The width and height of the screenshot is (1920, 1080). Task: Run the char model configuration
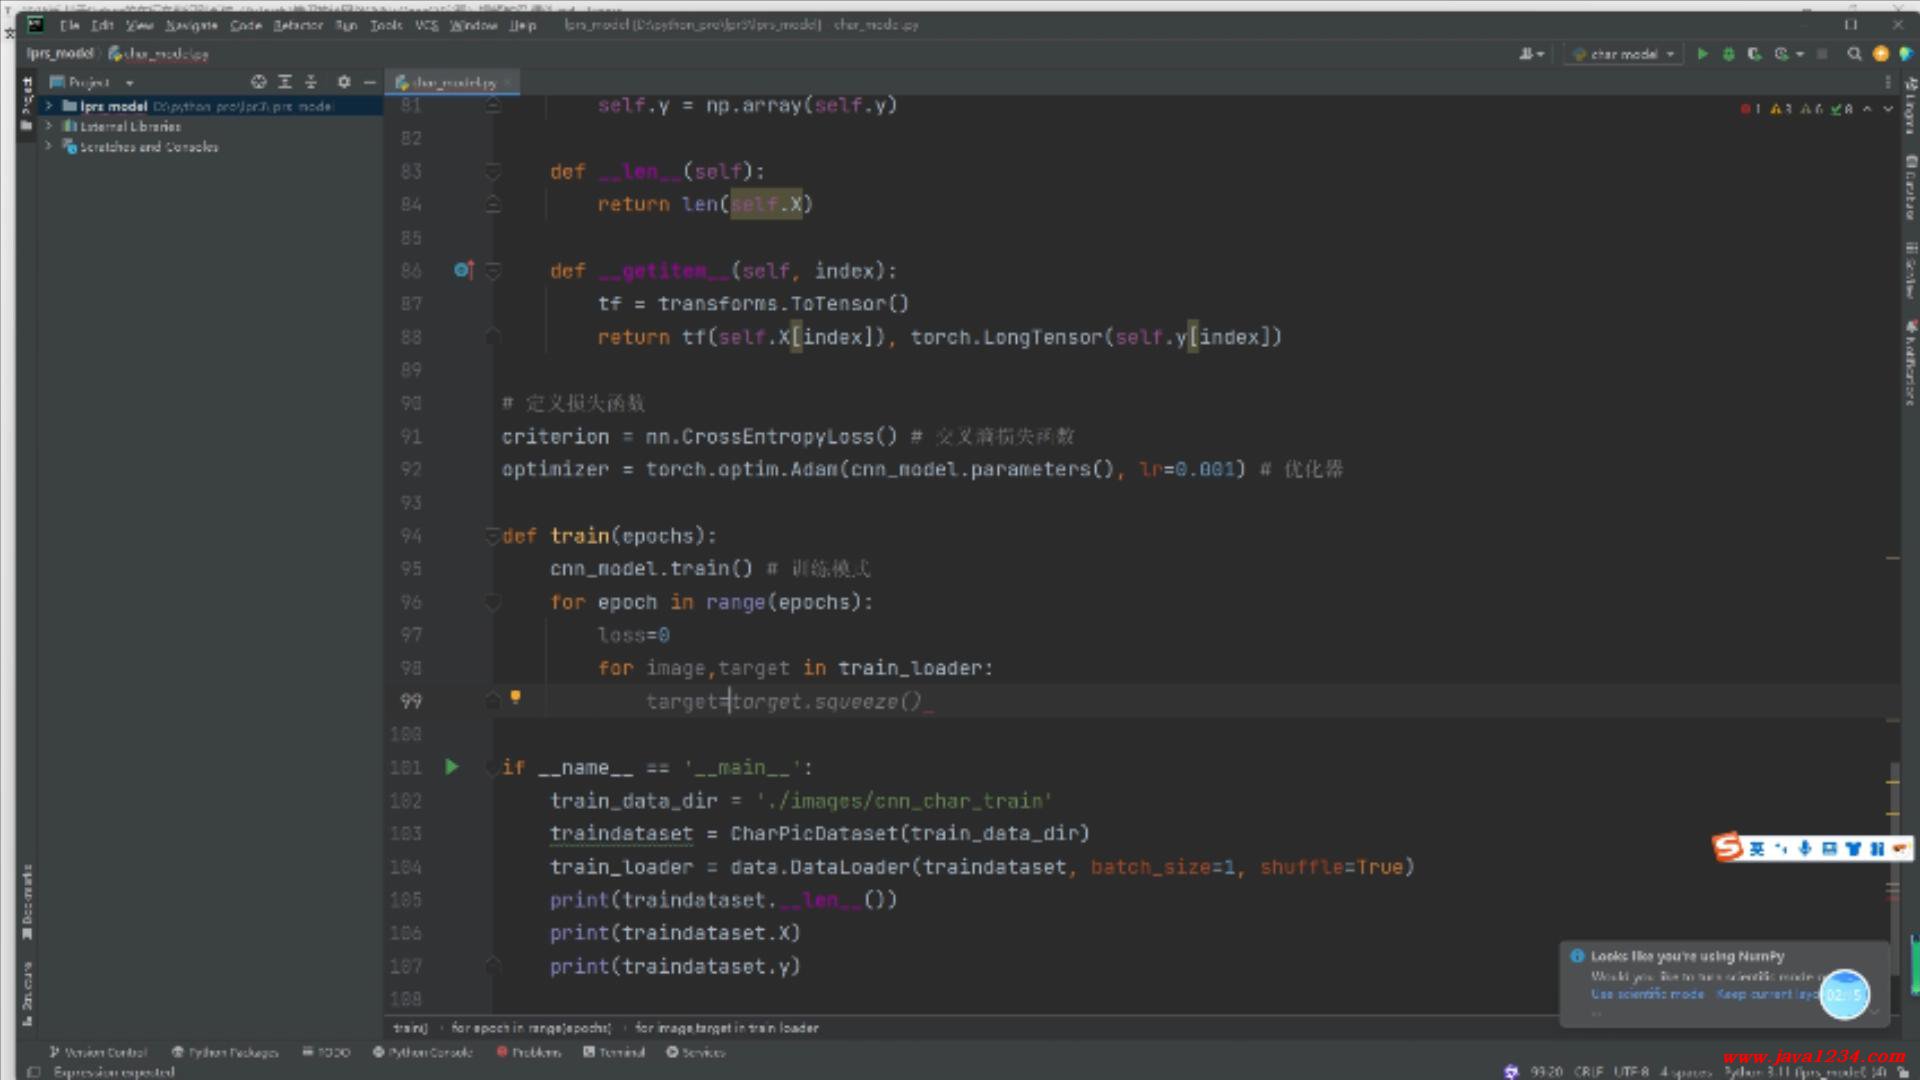pyautogui.click(x=1702, y=54)
